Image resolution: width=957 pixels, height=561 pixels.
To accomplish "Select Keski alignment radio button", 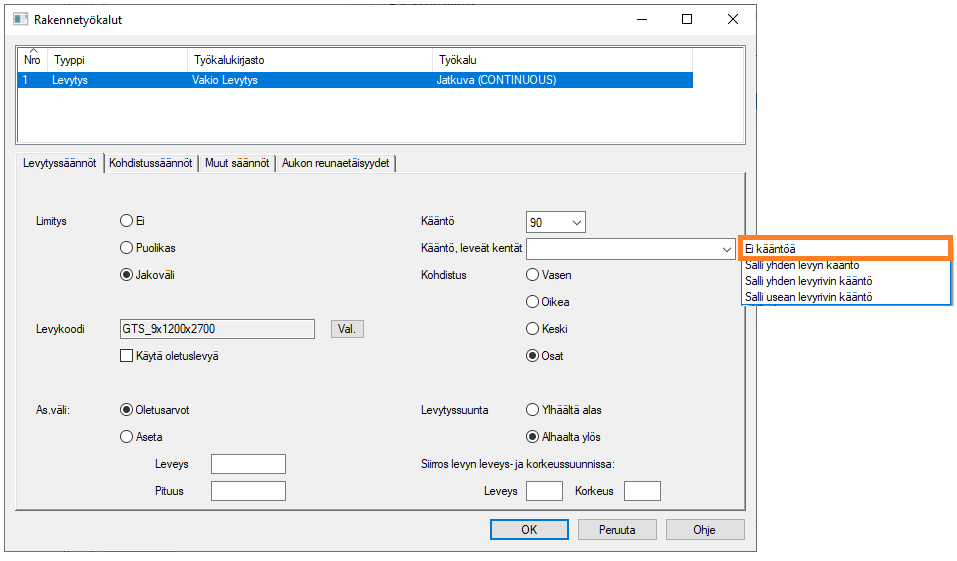I will click(x=532, y=329).
